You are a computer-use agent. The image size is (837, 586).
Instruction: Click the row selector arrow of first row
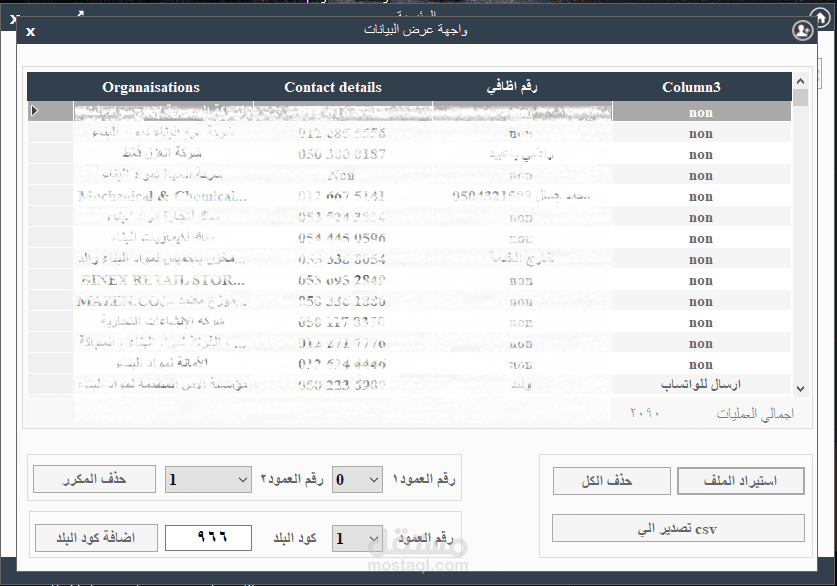(x=35, y=110)
